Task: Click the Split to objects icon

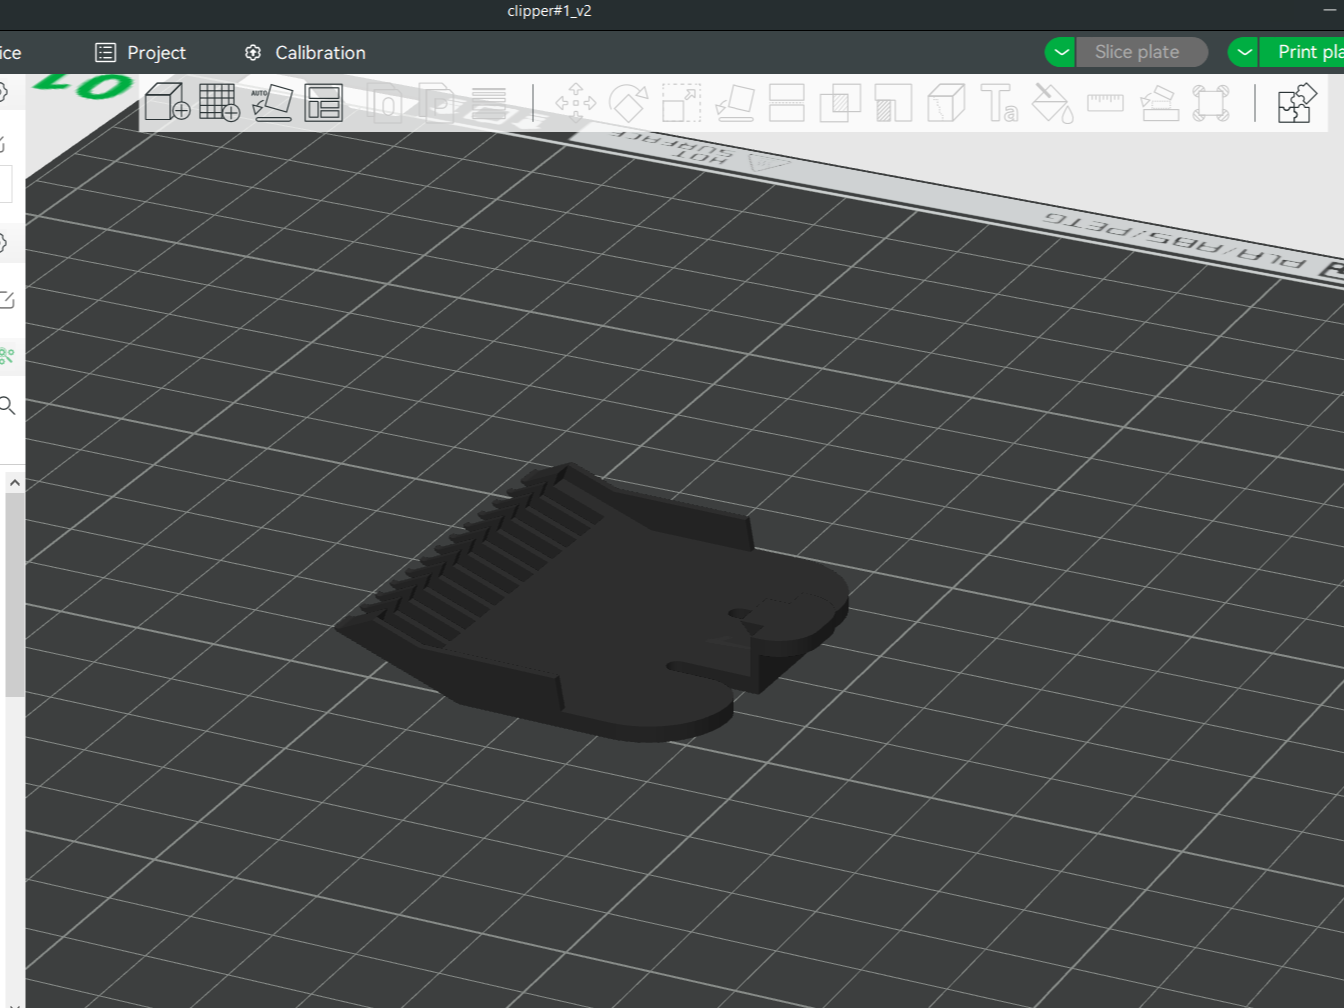Action: point(386,103)
